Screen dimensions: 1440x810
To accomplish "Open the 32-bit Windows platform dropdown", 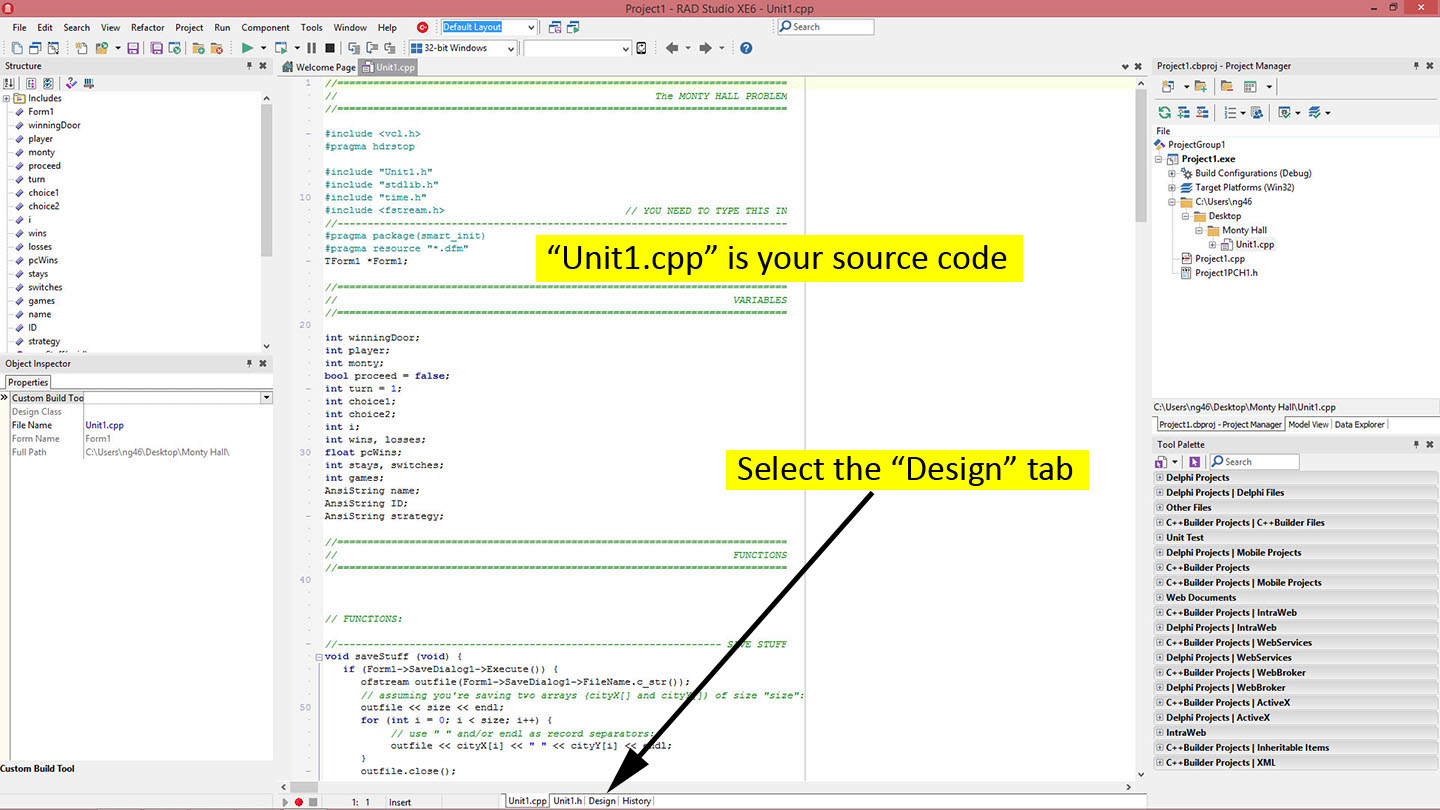I will 510,48.
